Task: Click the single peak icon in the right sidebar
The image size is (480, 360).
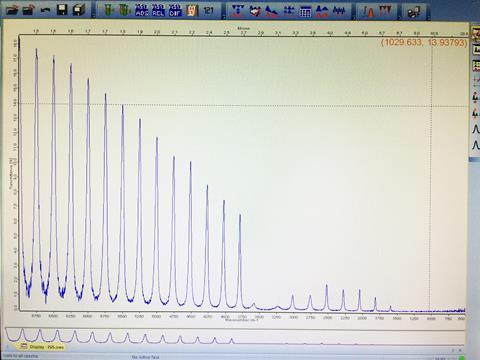Action: [476, 128]
